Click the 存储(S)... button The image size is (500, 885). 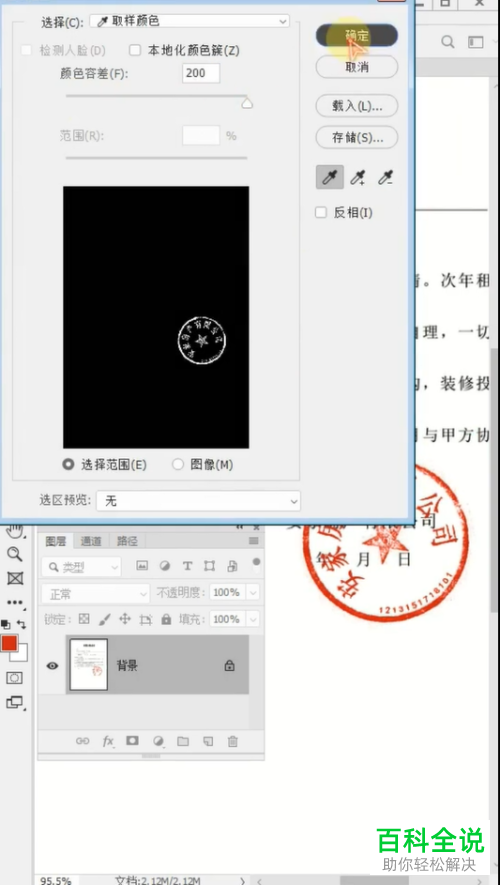(357, 137)
